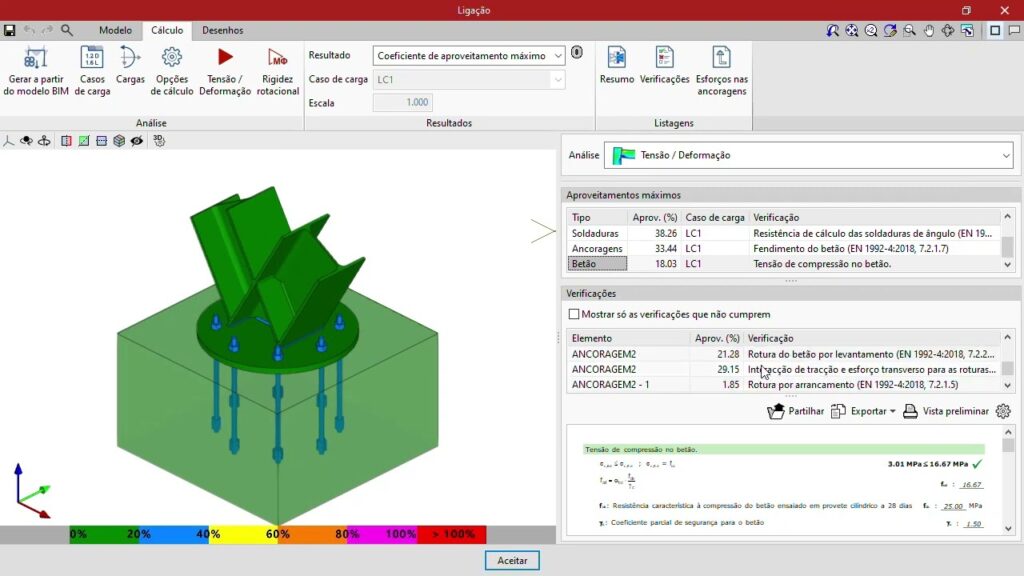1024x576 pixels.
Task: Toggle the single window view square button
Action: [x=995, y=31]
